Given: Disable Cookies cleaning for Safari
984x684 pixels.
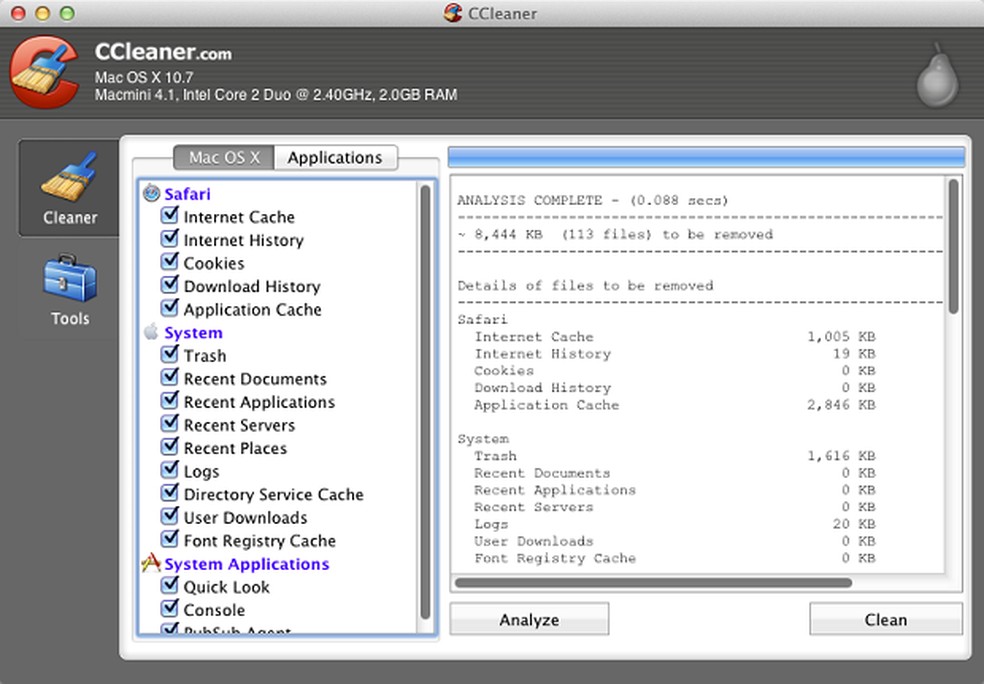Looking at the screenshot, I should 170,263.
